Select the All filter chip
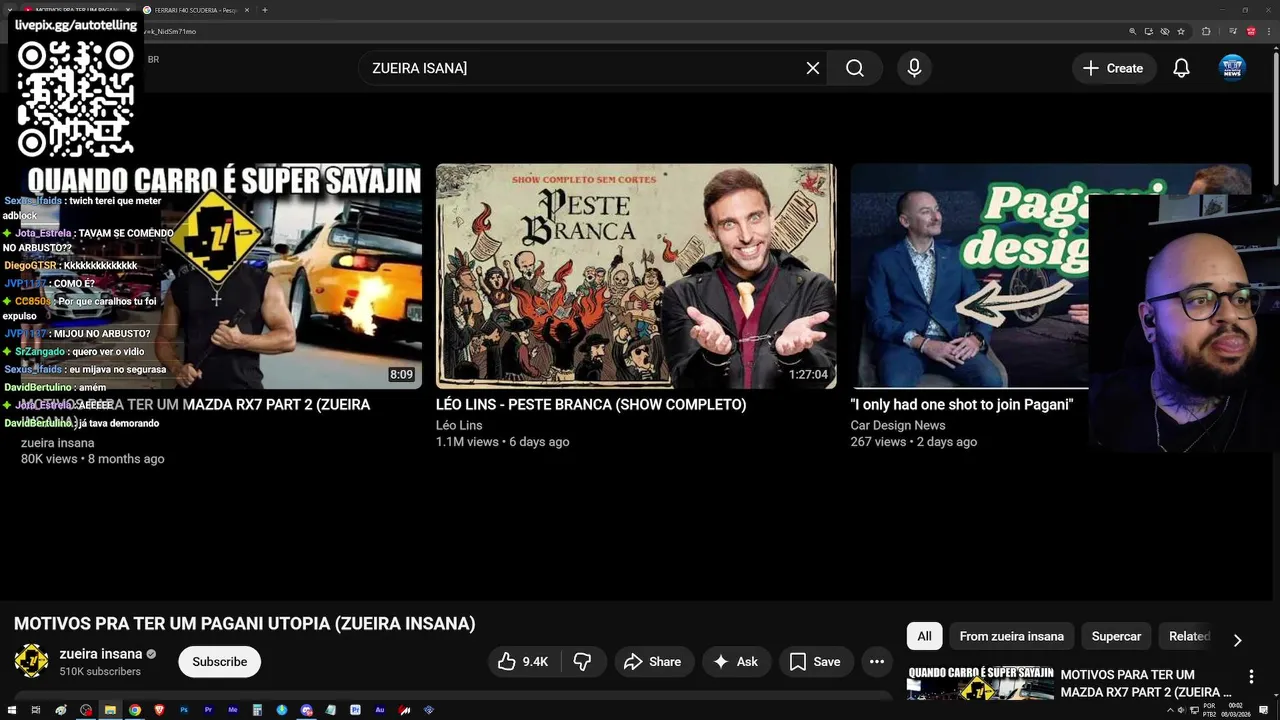Viewport: 1280px width, 720px height. click(x=924, y=636)
